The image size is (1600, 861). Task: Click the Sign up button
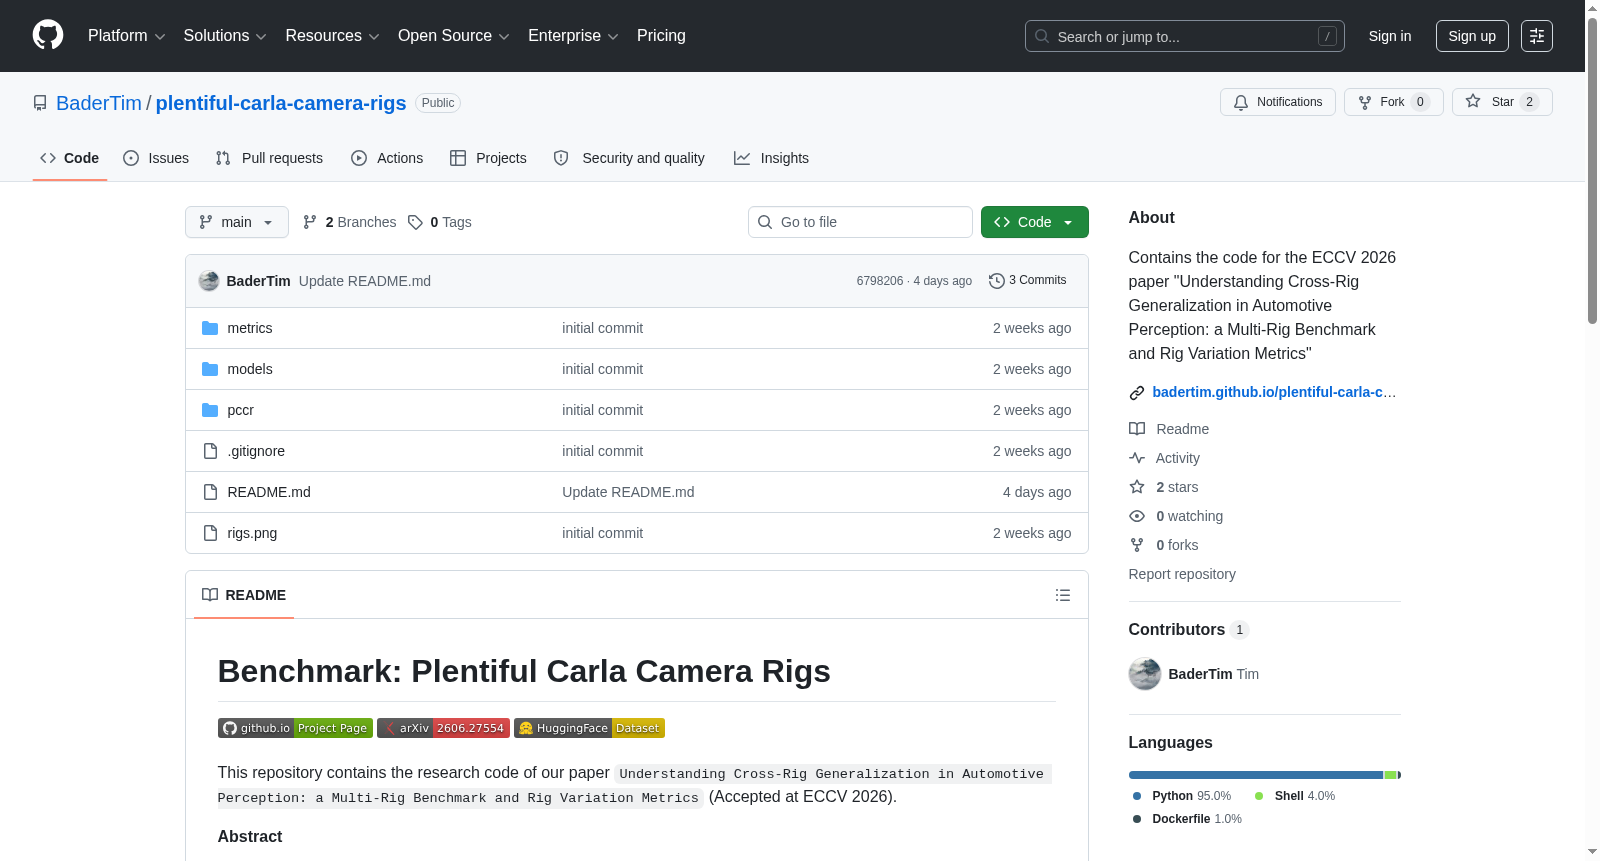1472,36
